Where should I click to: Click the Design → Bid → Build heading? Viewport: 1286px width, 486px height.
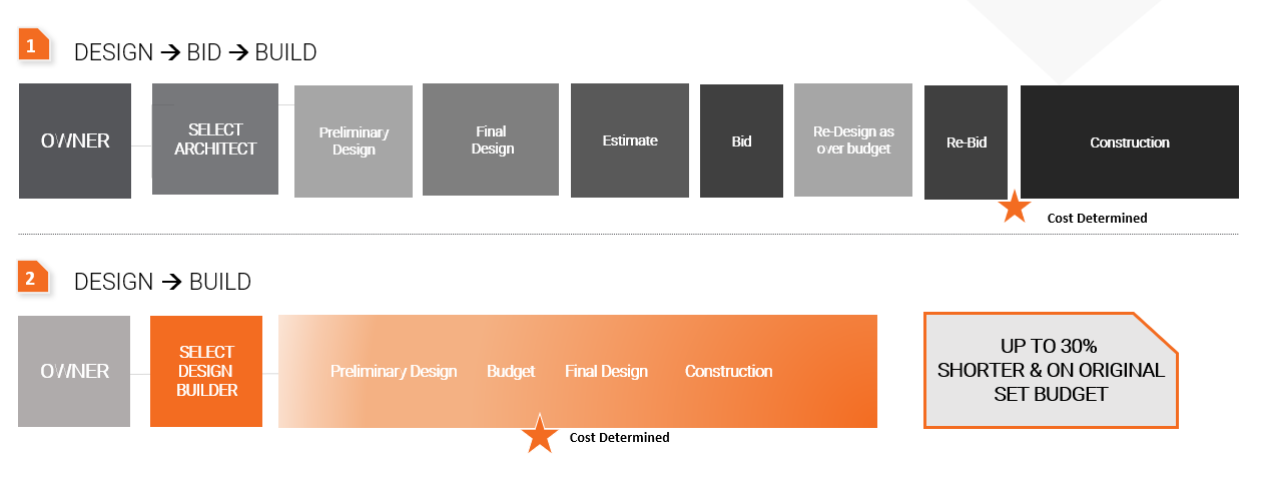(x=195, y=52)
